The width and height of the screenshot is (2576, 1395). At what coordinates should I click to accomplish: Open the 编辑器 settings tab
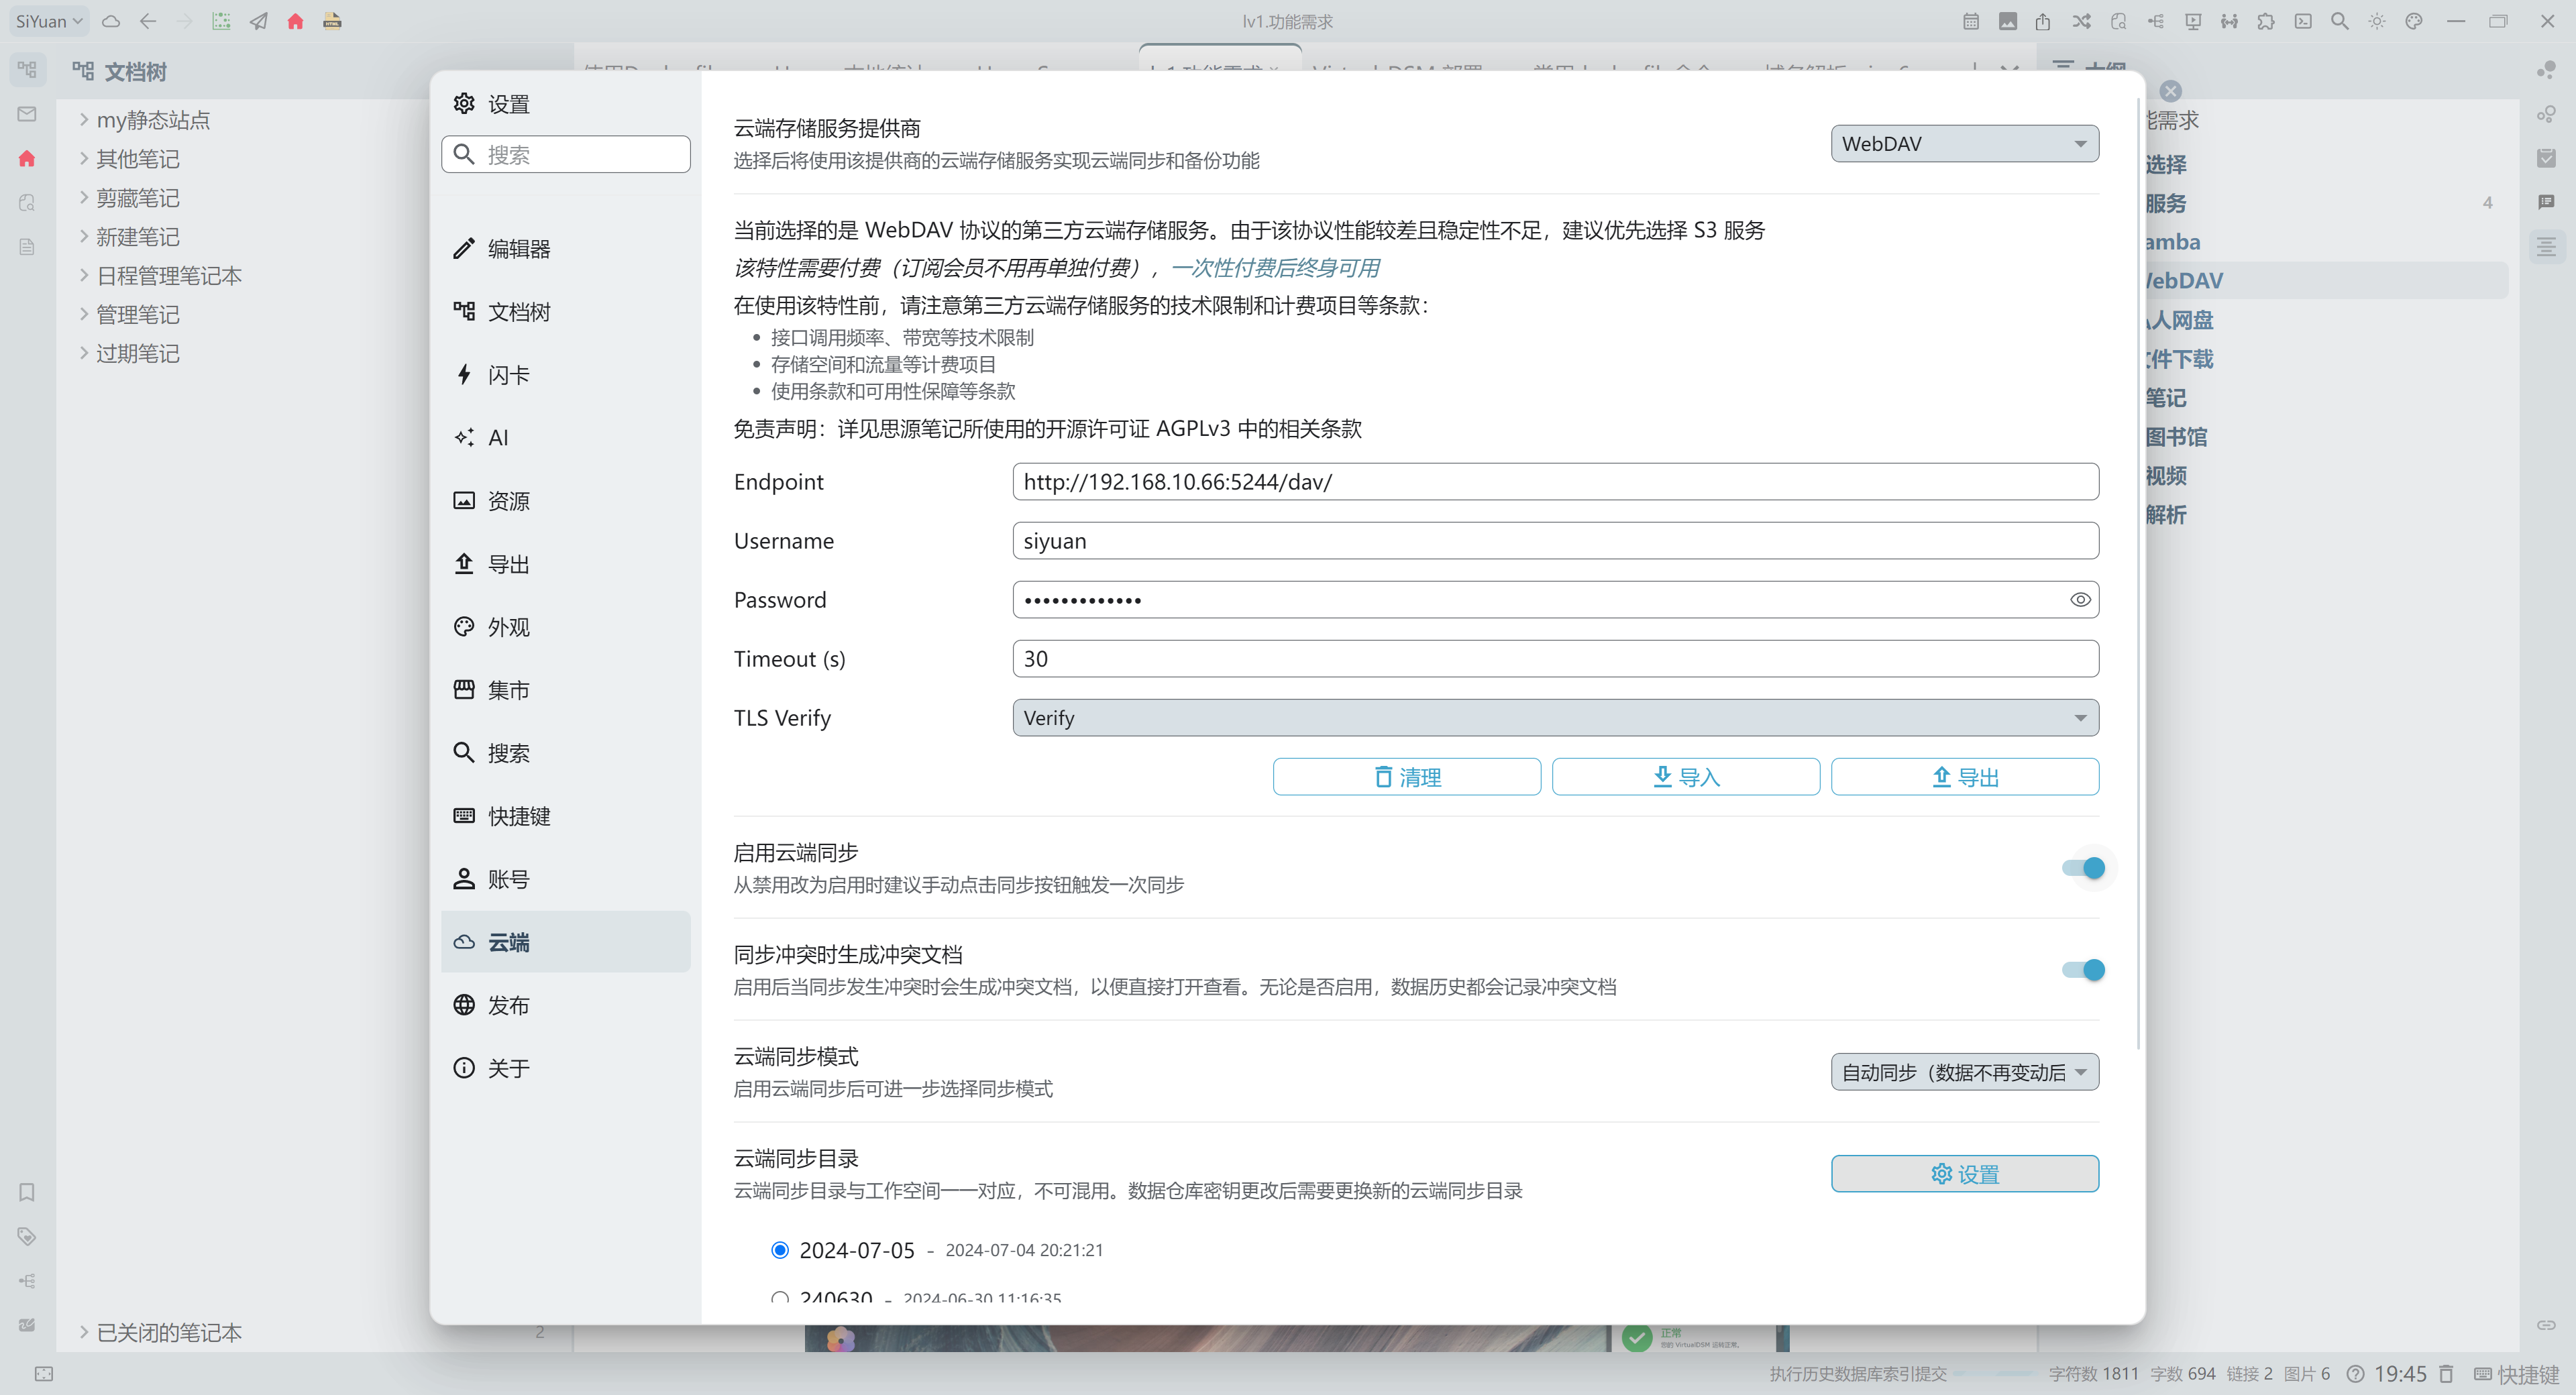point(565,249)
